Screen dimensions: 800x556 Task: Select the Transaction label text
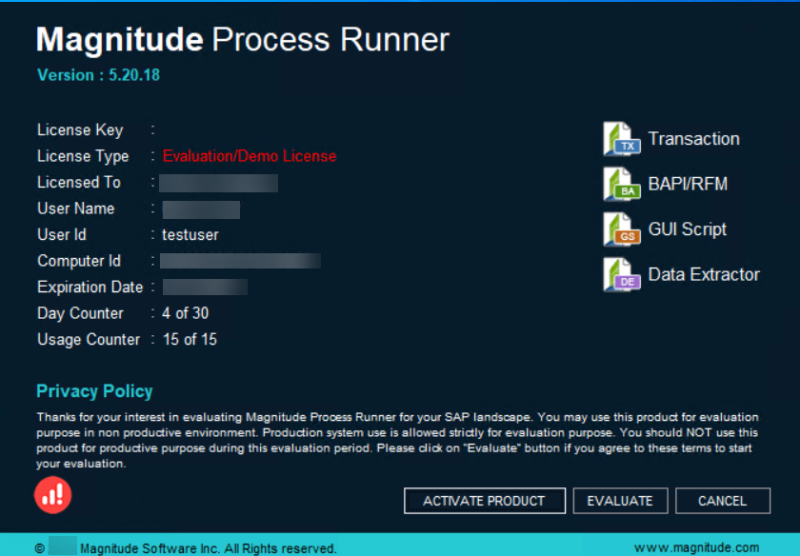coord(693,139)
